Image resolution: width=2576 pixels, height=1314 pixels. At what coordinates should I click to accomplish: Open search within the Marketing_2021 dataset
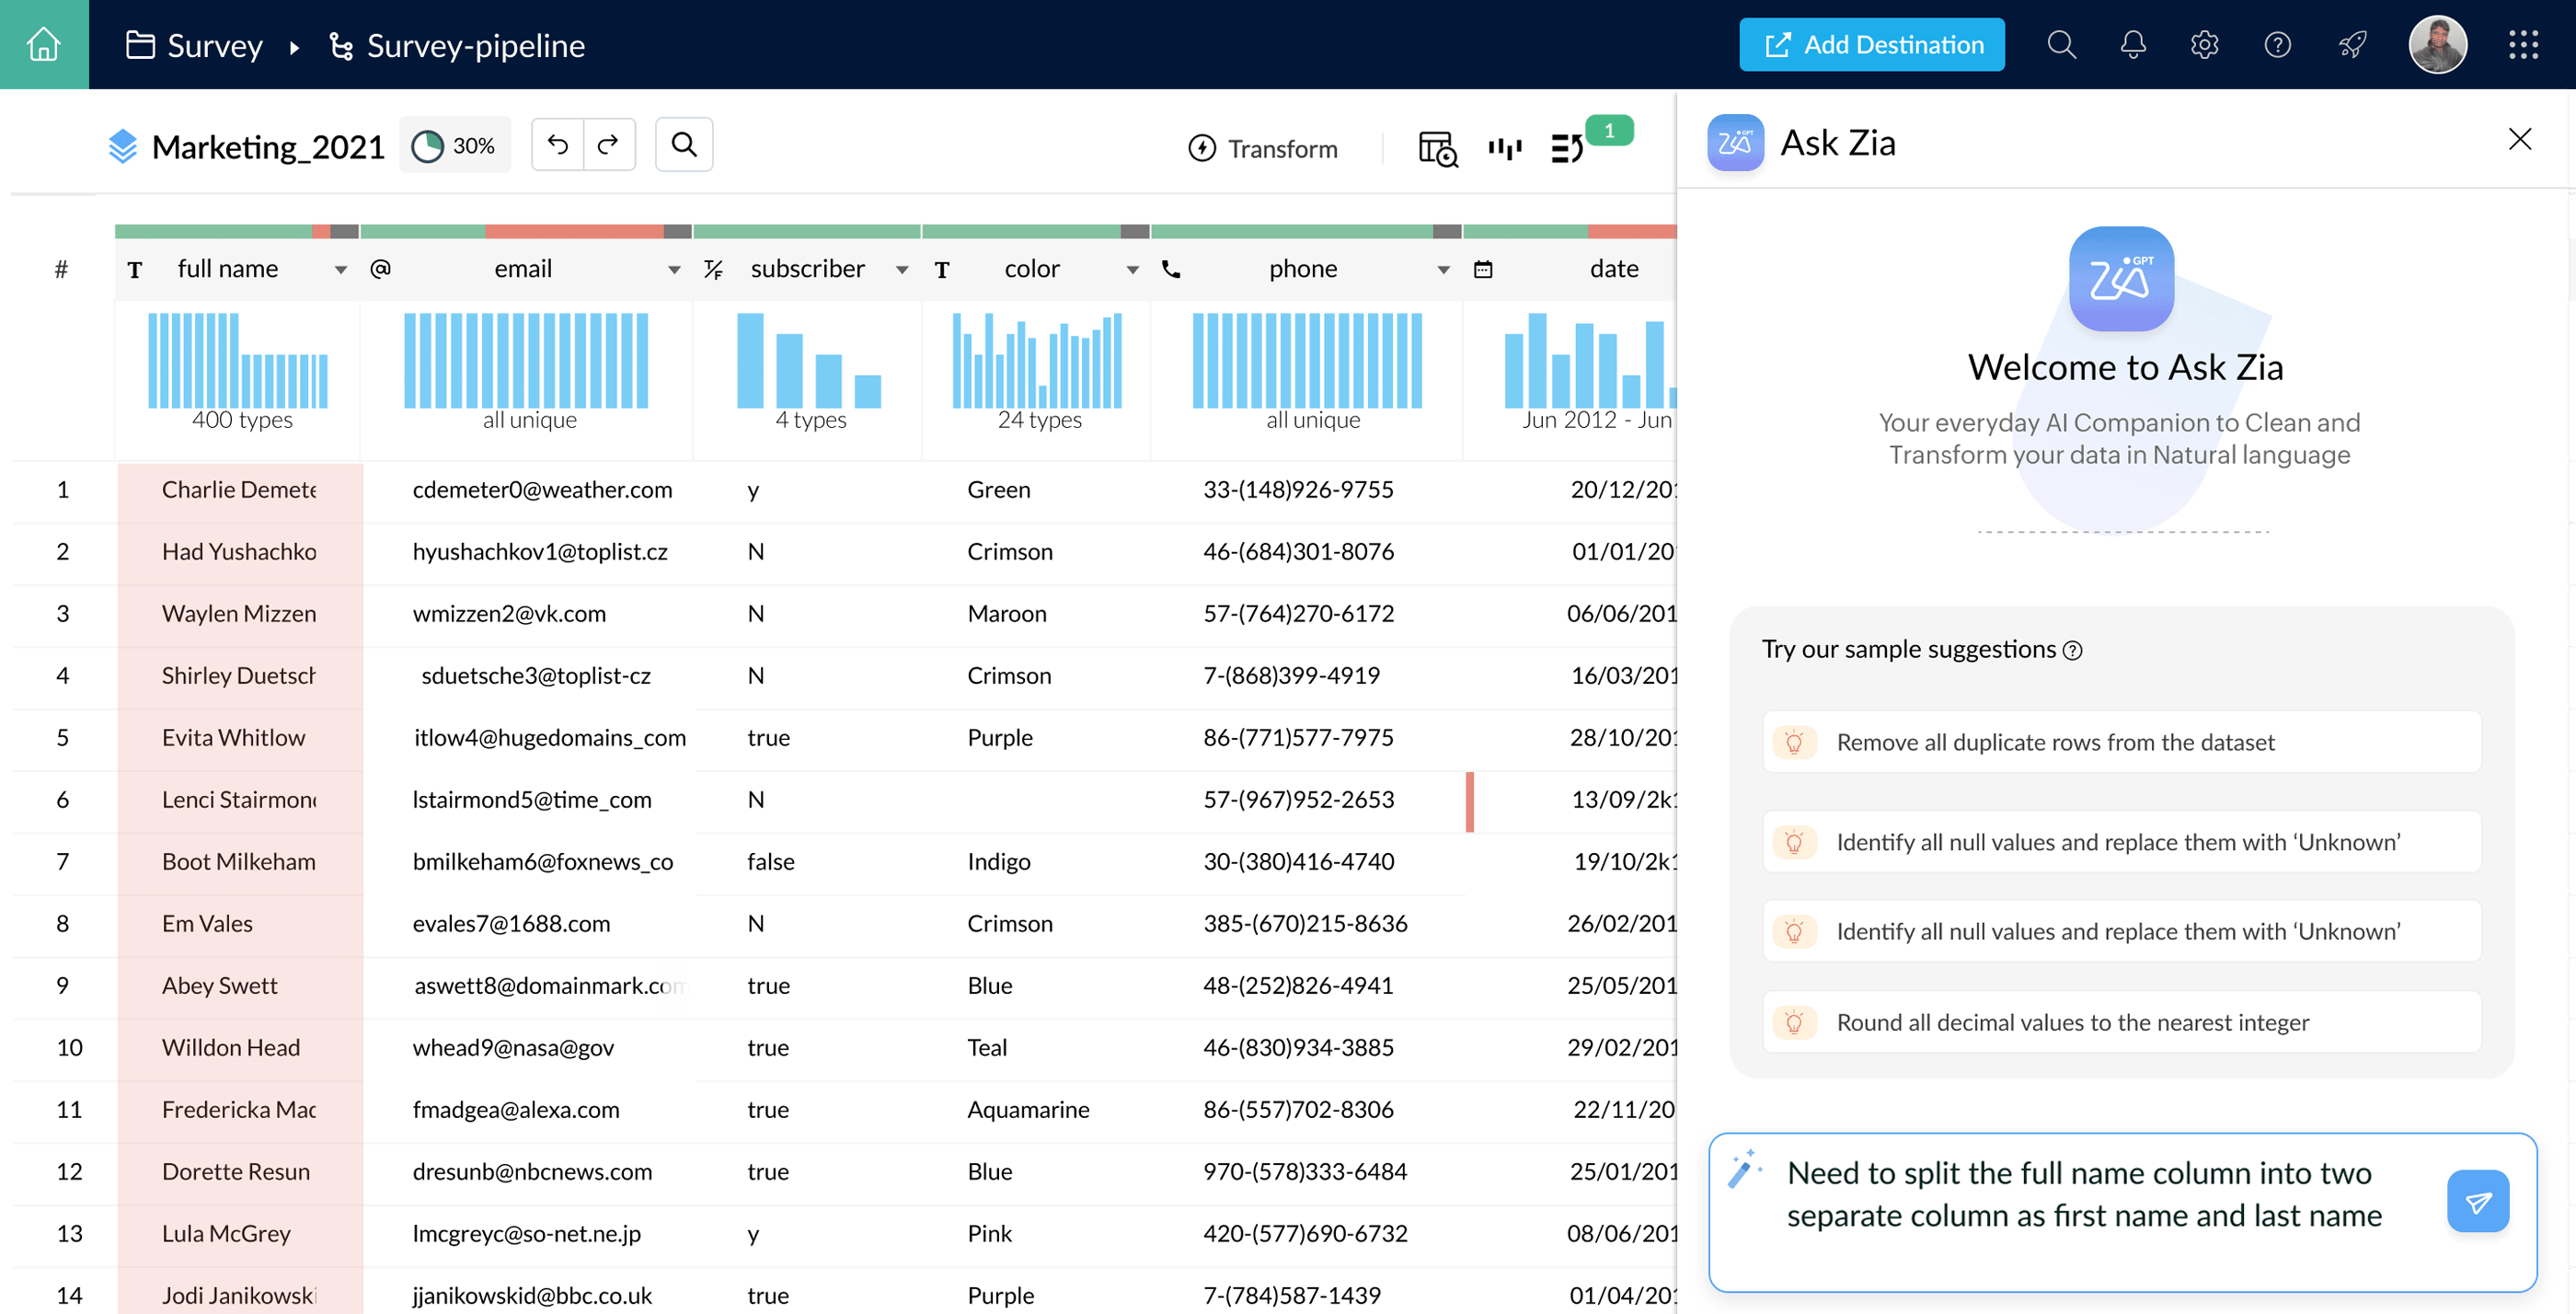(x=684, y=144)
